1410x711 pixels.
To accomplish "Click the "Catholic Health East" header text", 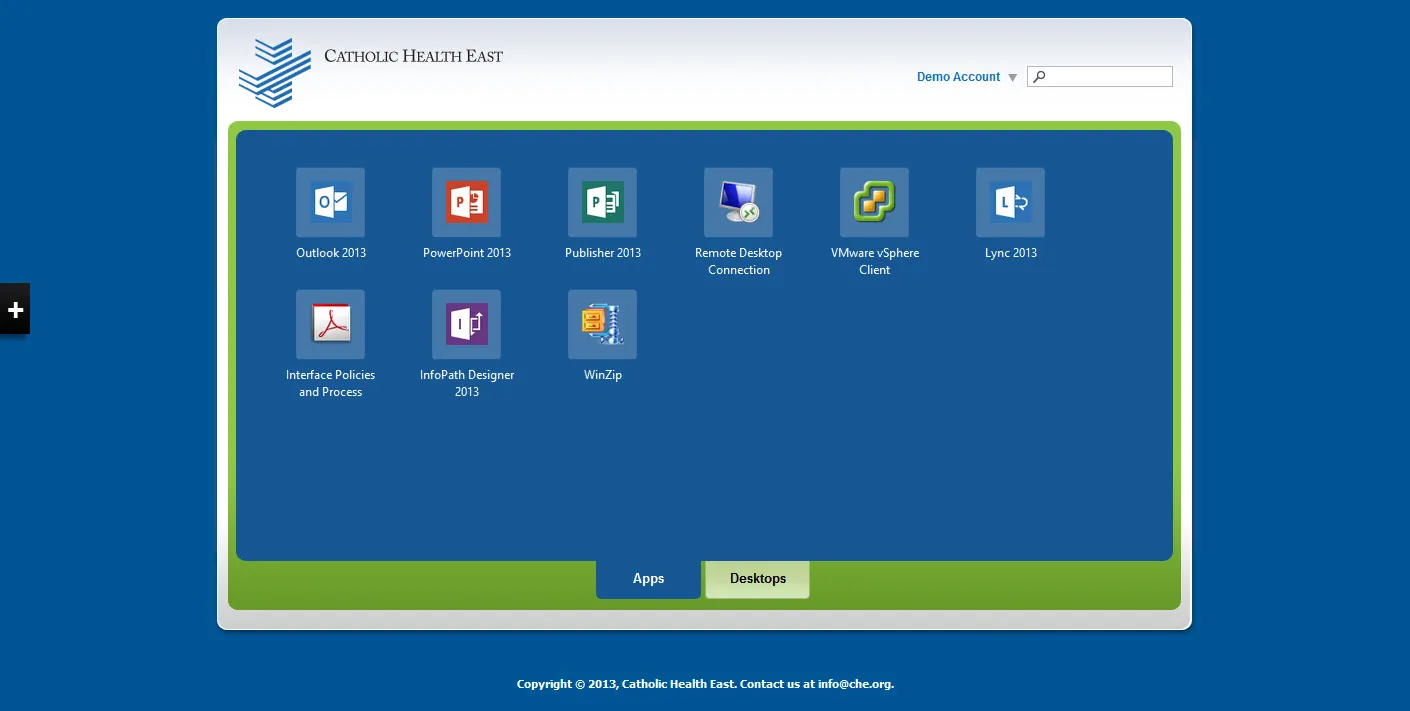I will click(x=413, y=56).
